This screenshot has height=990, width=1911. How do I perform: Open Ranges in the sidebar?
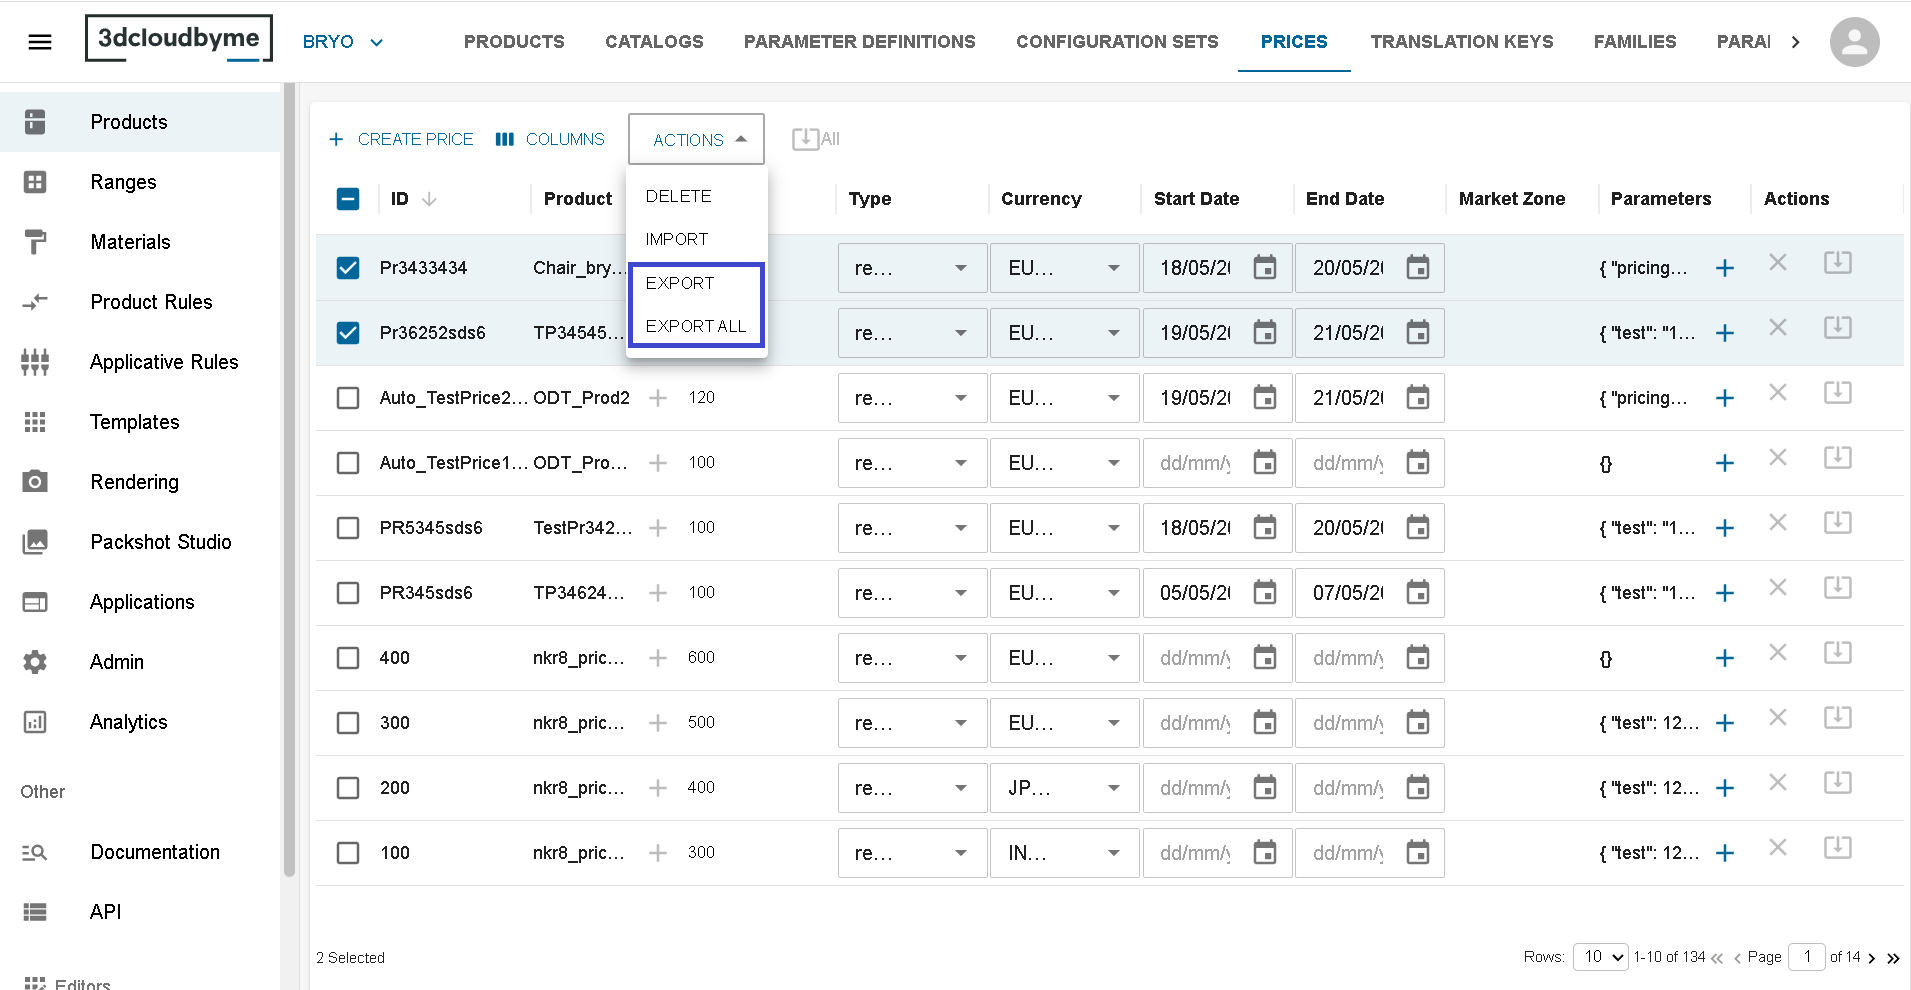point(140,182)
